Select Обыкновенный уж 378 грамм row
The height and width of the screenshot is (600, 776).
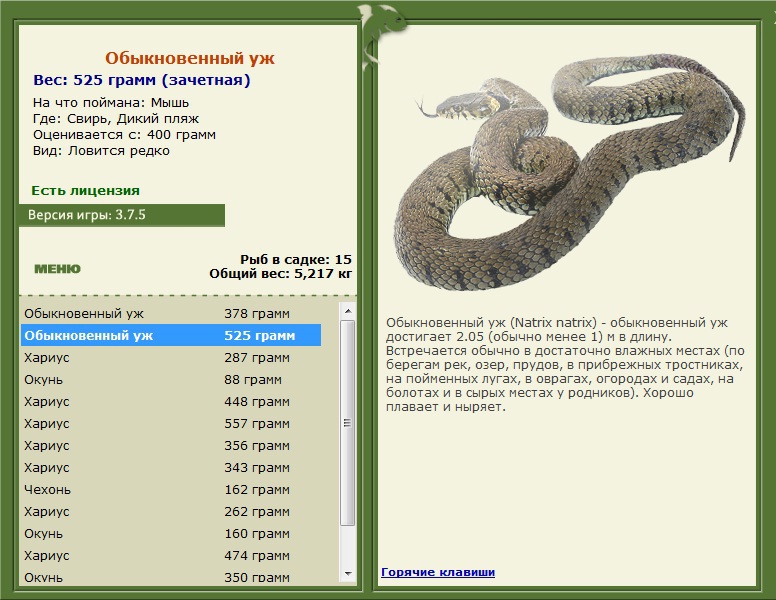pos(171,313)
